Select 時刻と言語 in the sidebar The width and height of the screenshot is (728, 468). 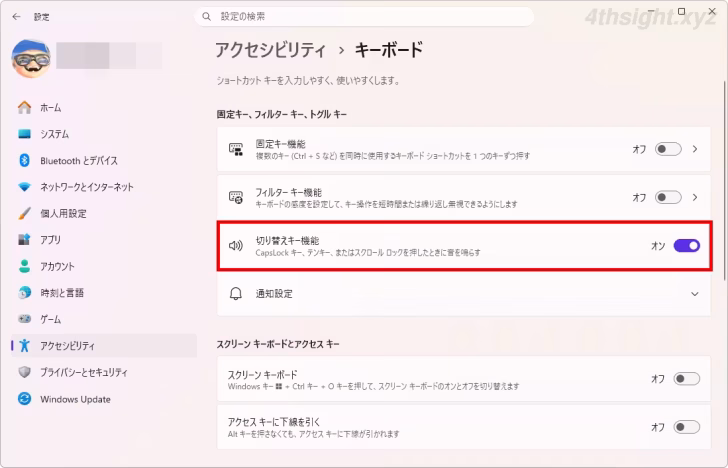pos(104,292)
